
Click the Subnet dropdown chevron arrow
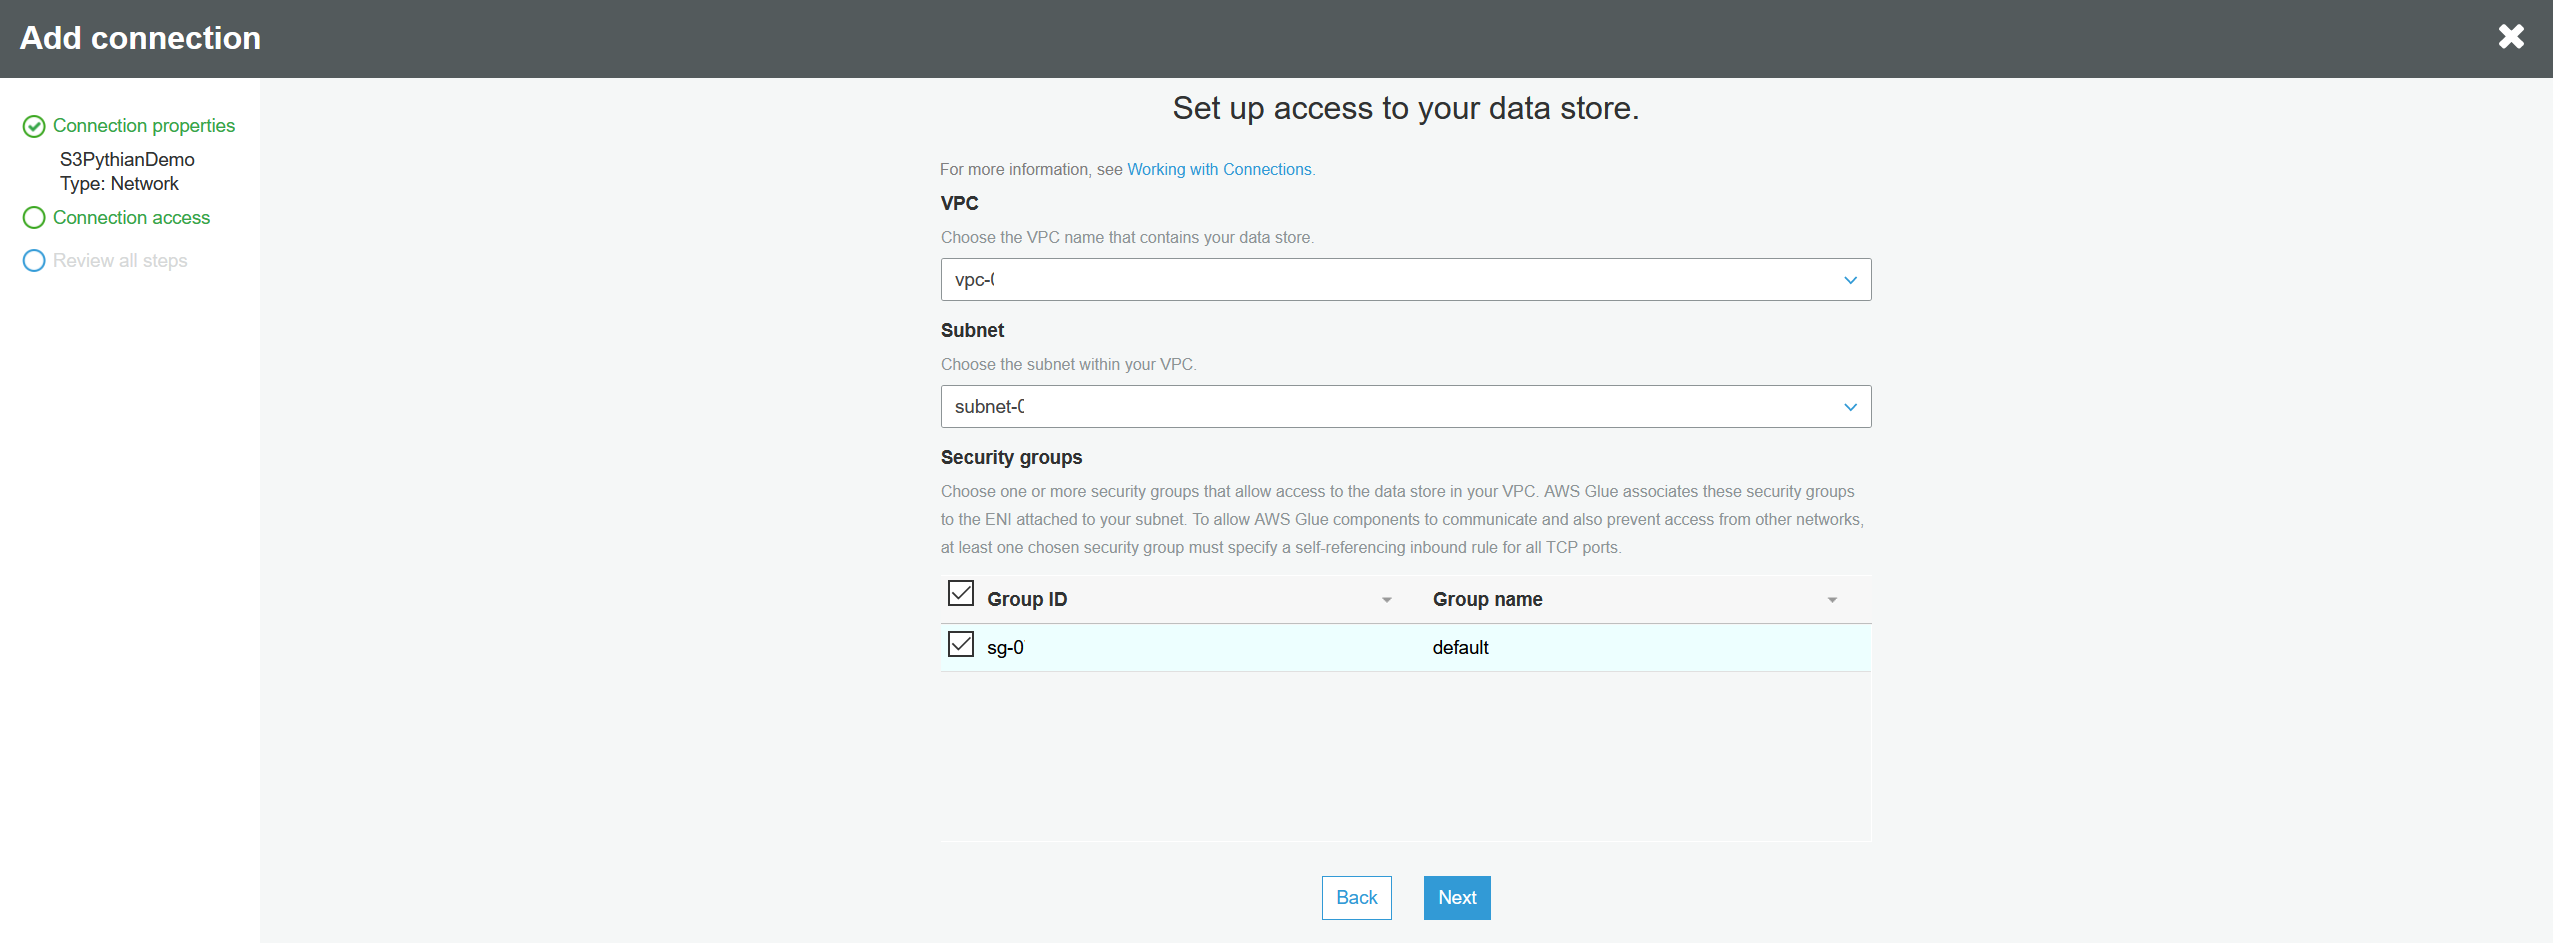pos(1849,407)
